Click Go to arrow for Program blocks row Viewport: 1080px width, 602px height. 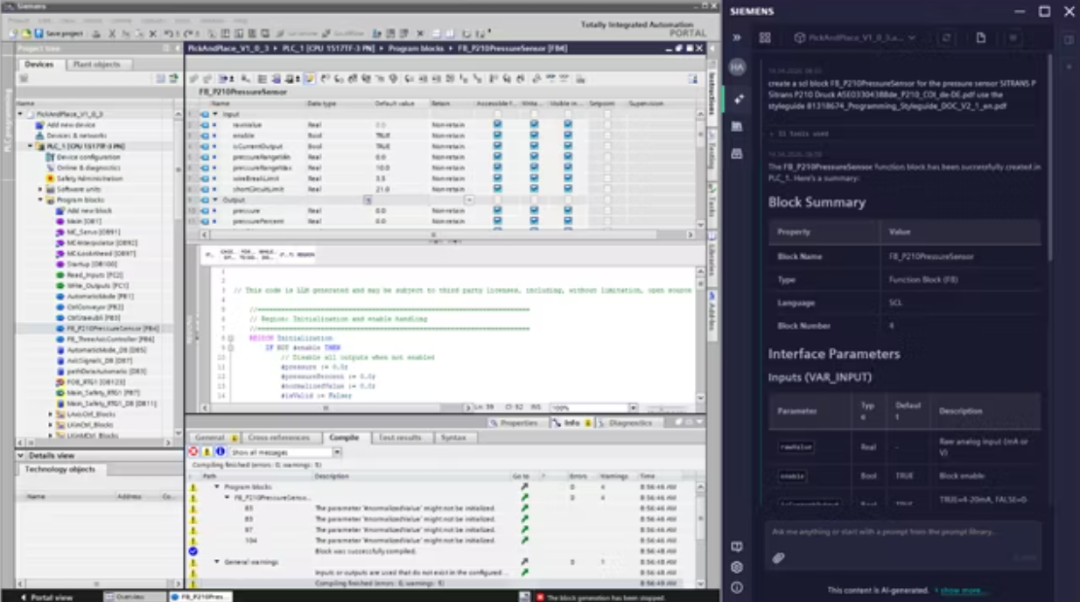tap(524, 487)
